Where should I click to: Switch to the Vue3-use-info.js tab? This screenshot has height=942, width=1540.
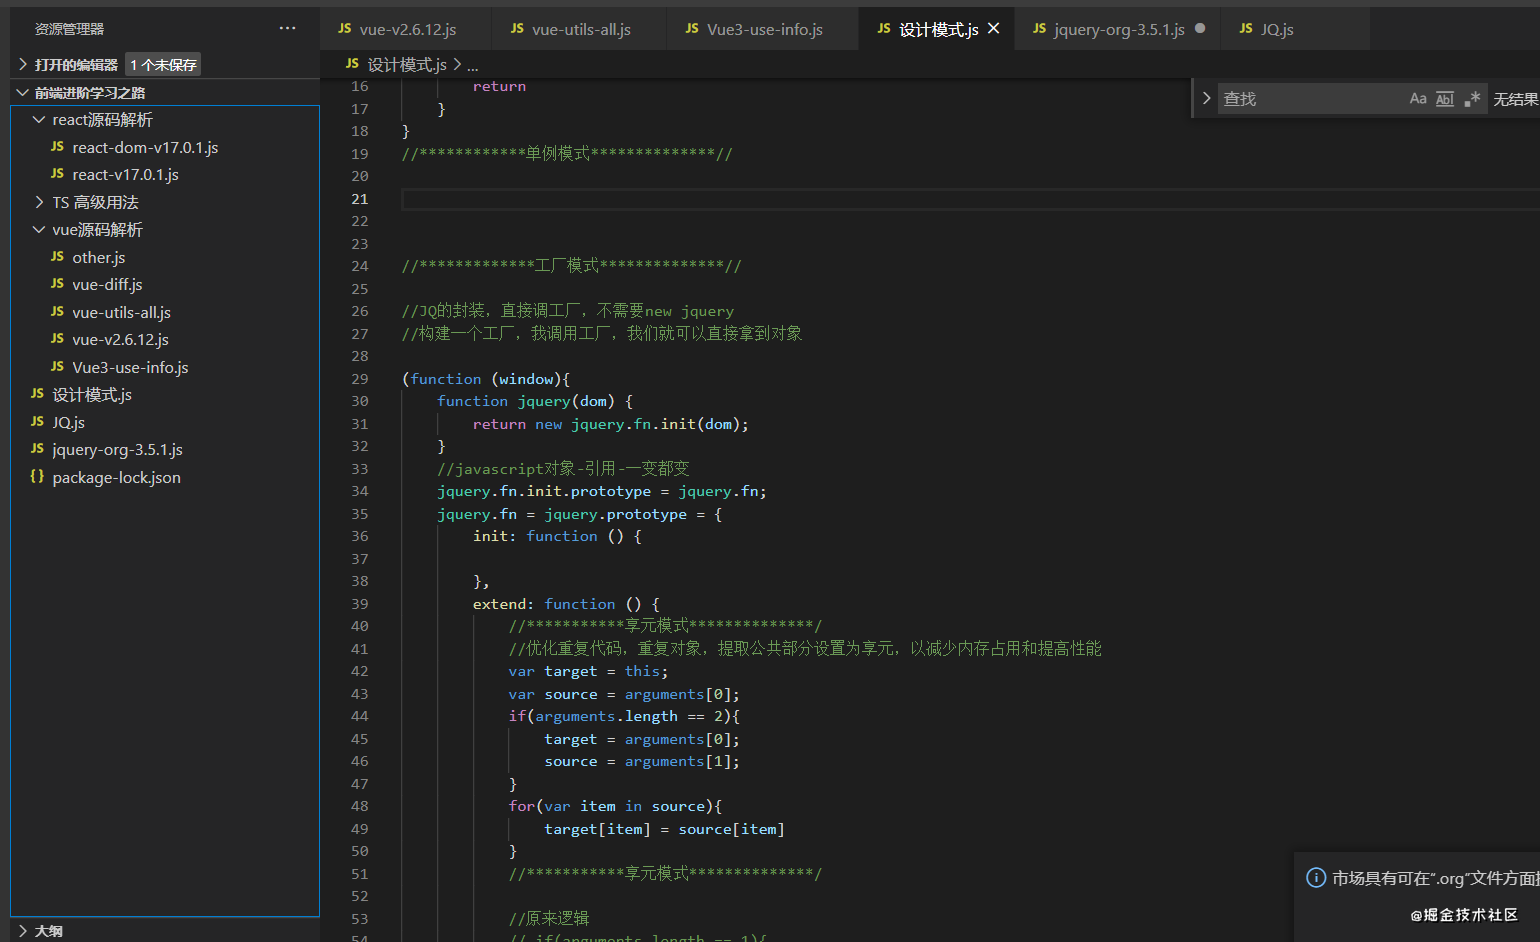point(764,29)
